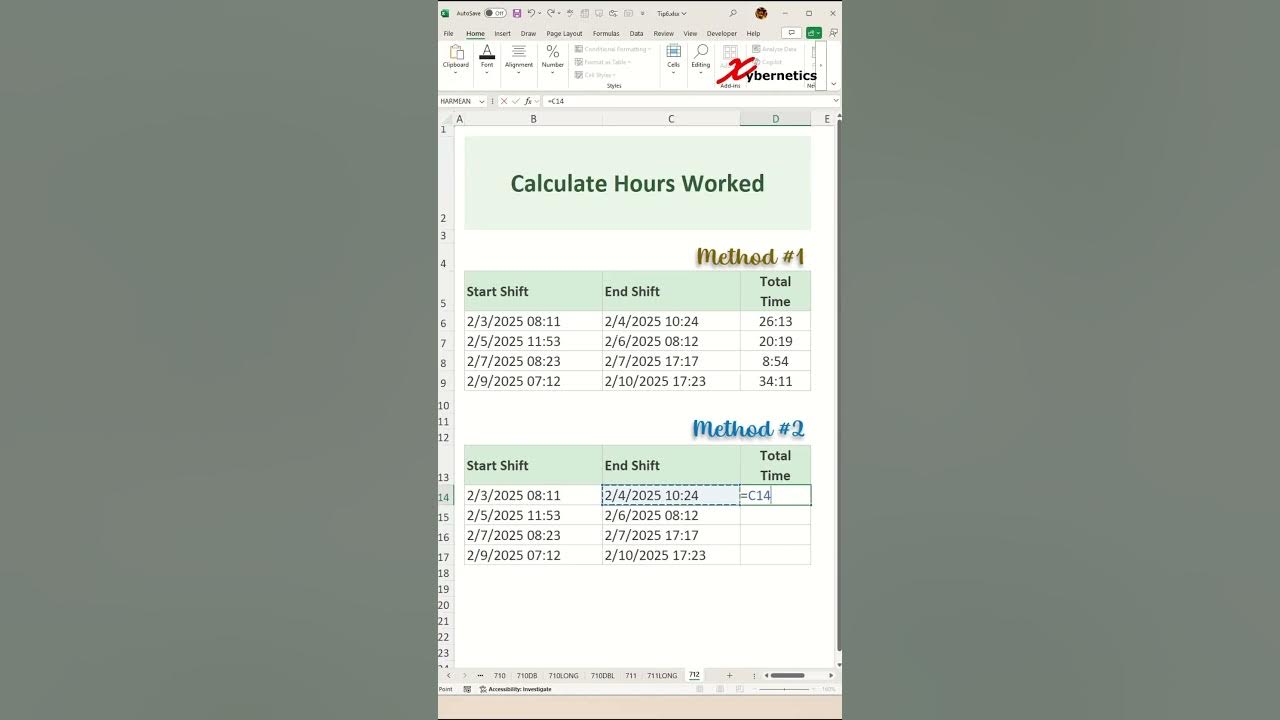Switch to the Review tab
This screenshot has height=720, width=1280.
pyautogui.click(x=663, y=33)
